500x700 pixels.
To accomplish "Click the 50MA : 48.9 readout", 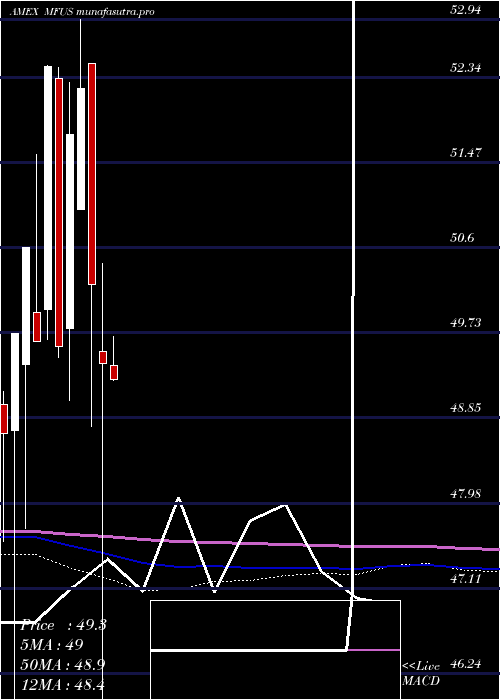I will tap(63, 664).
